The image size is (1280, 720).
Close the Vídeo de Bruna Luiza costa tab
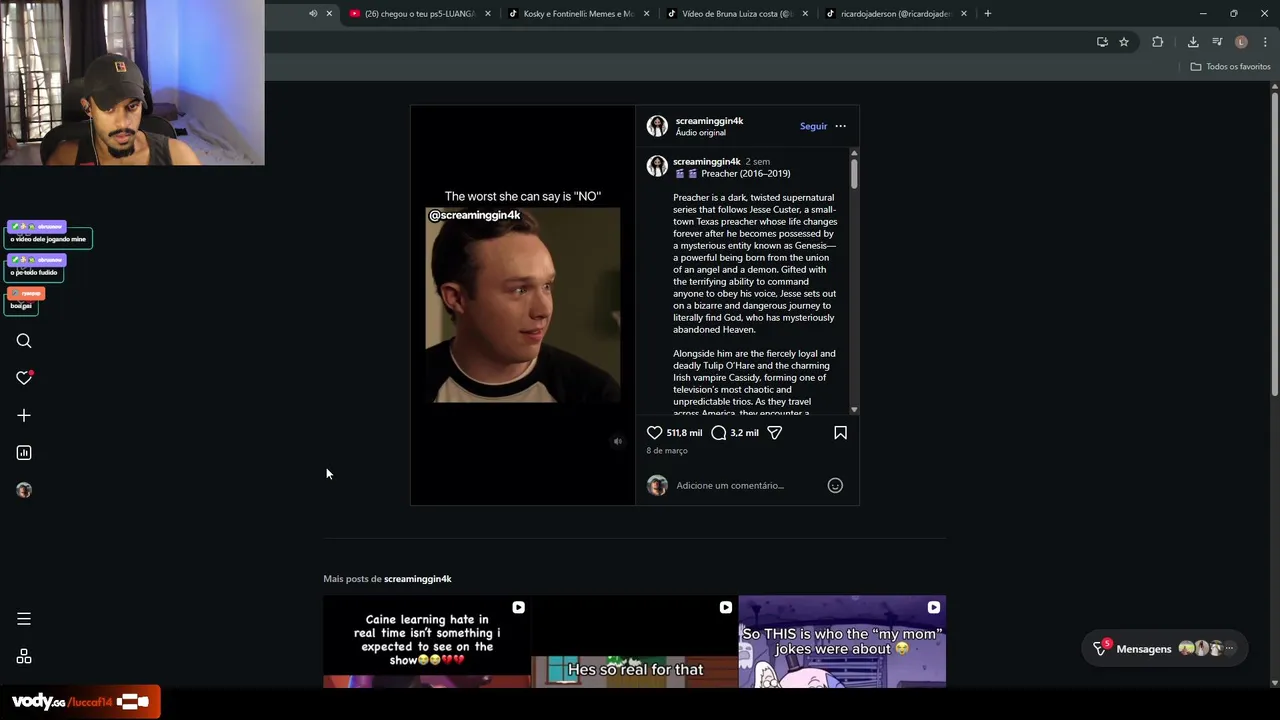point(805,14)
